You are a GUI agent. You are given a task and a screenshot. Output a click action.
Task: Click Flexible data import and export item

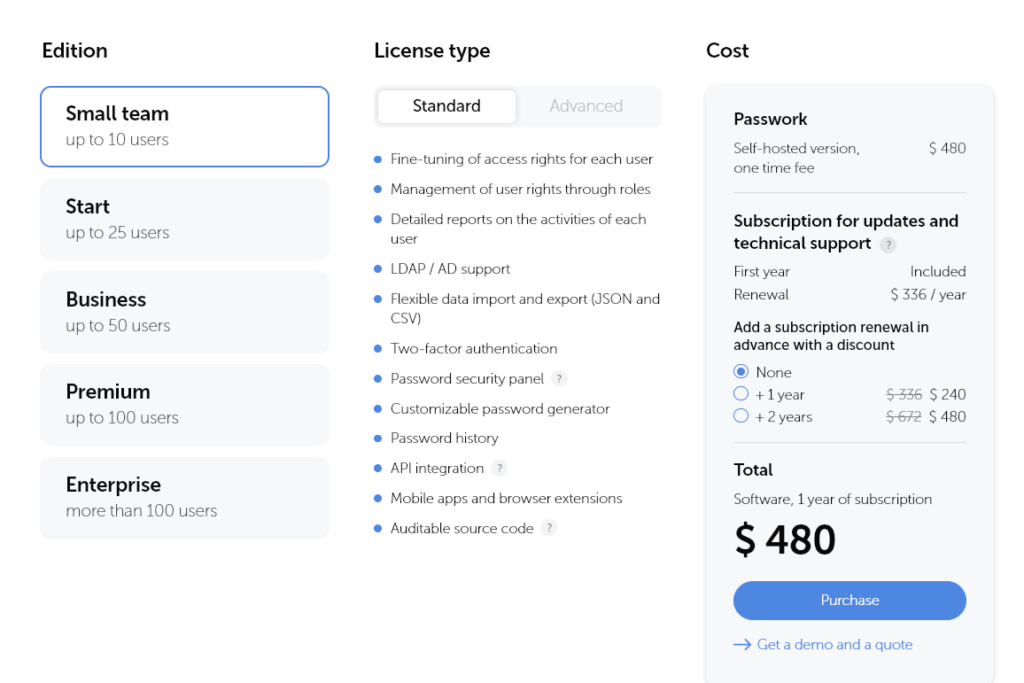[525, 309]
